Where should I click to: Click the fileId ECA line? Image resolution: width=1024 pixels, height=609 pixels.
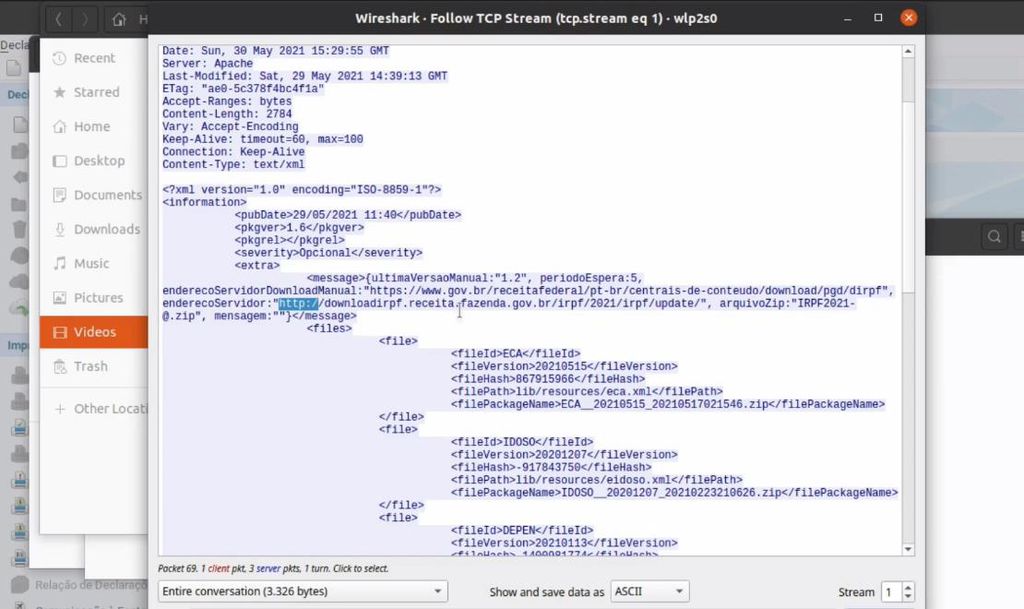[x=515, y=354]
